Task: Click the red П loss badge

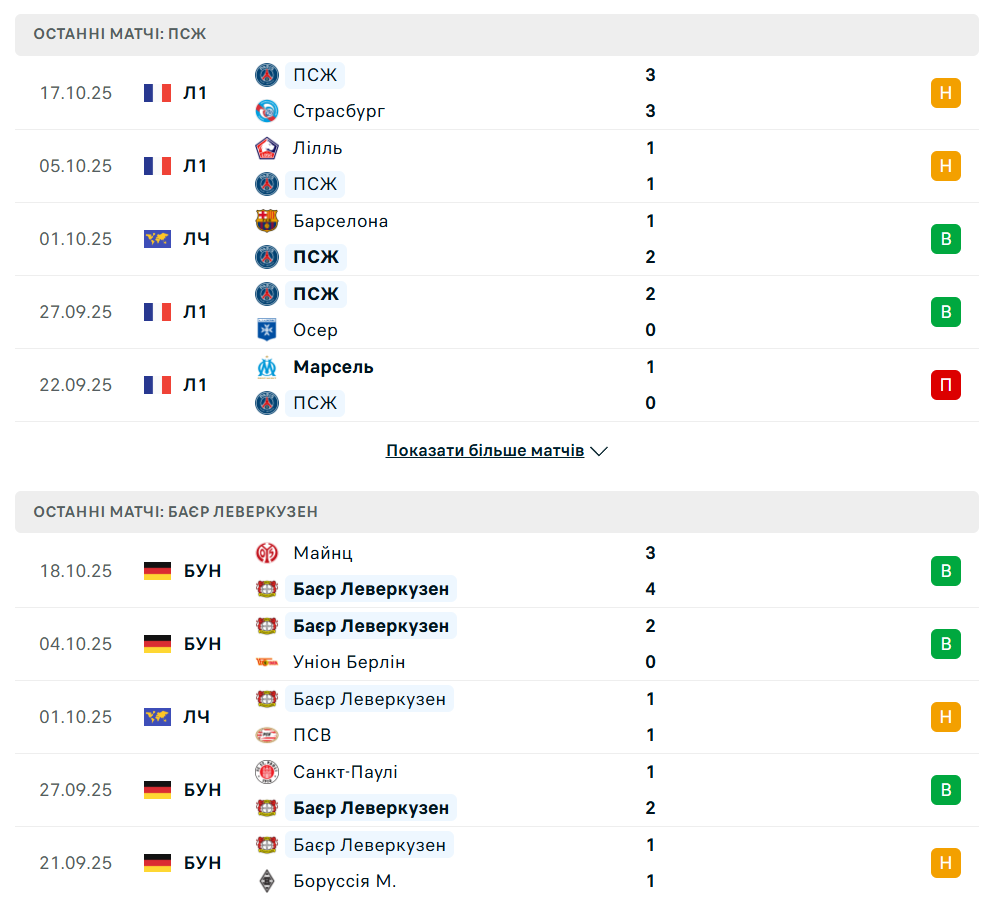Action: click(x=945, y=385)
